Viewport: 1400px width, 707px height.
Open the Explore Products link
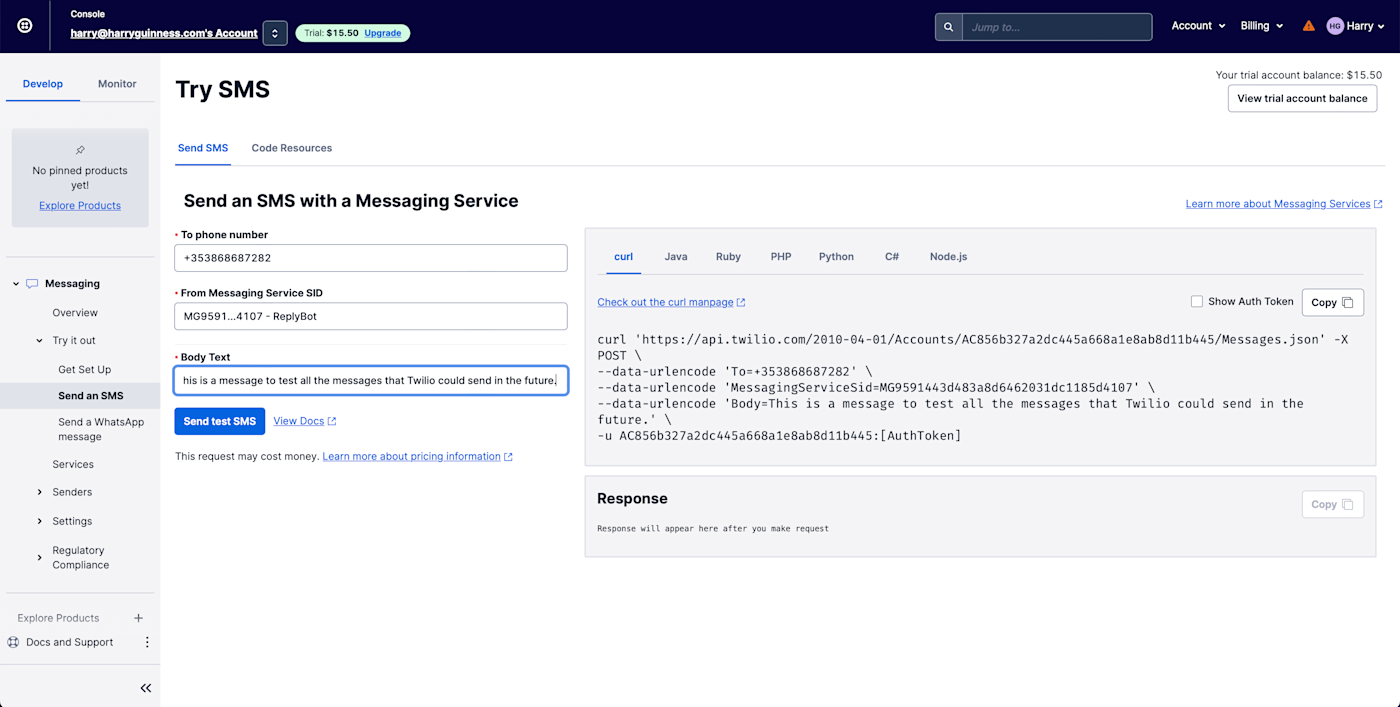click(80, 206)
